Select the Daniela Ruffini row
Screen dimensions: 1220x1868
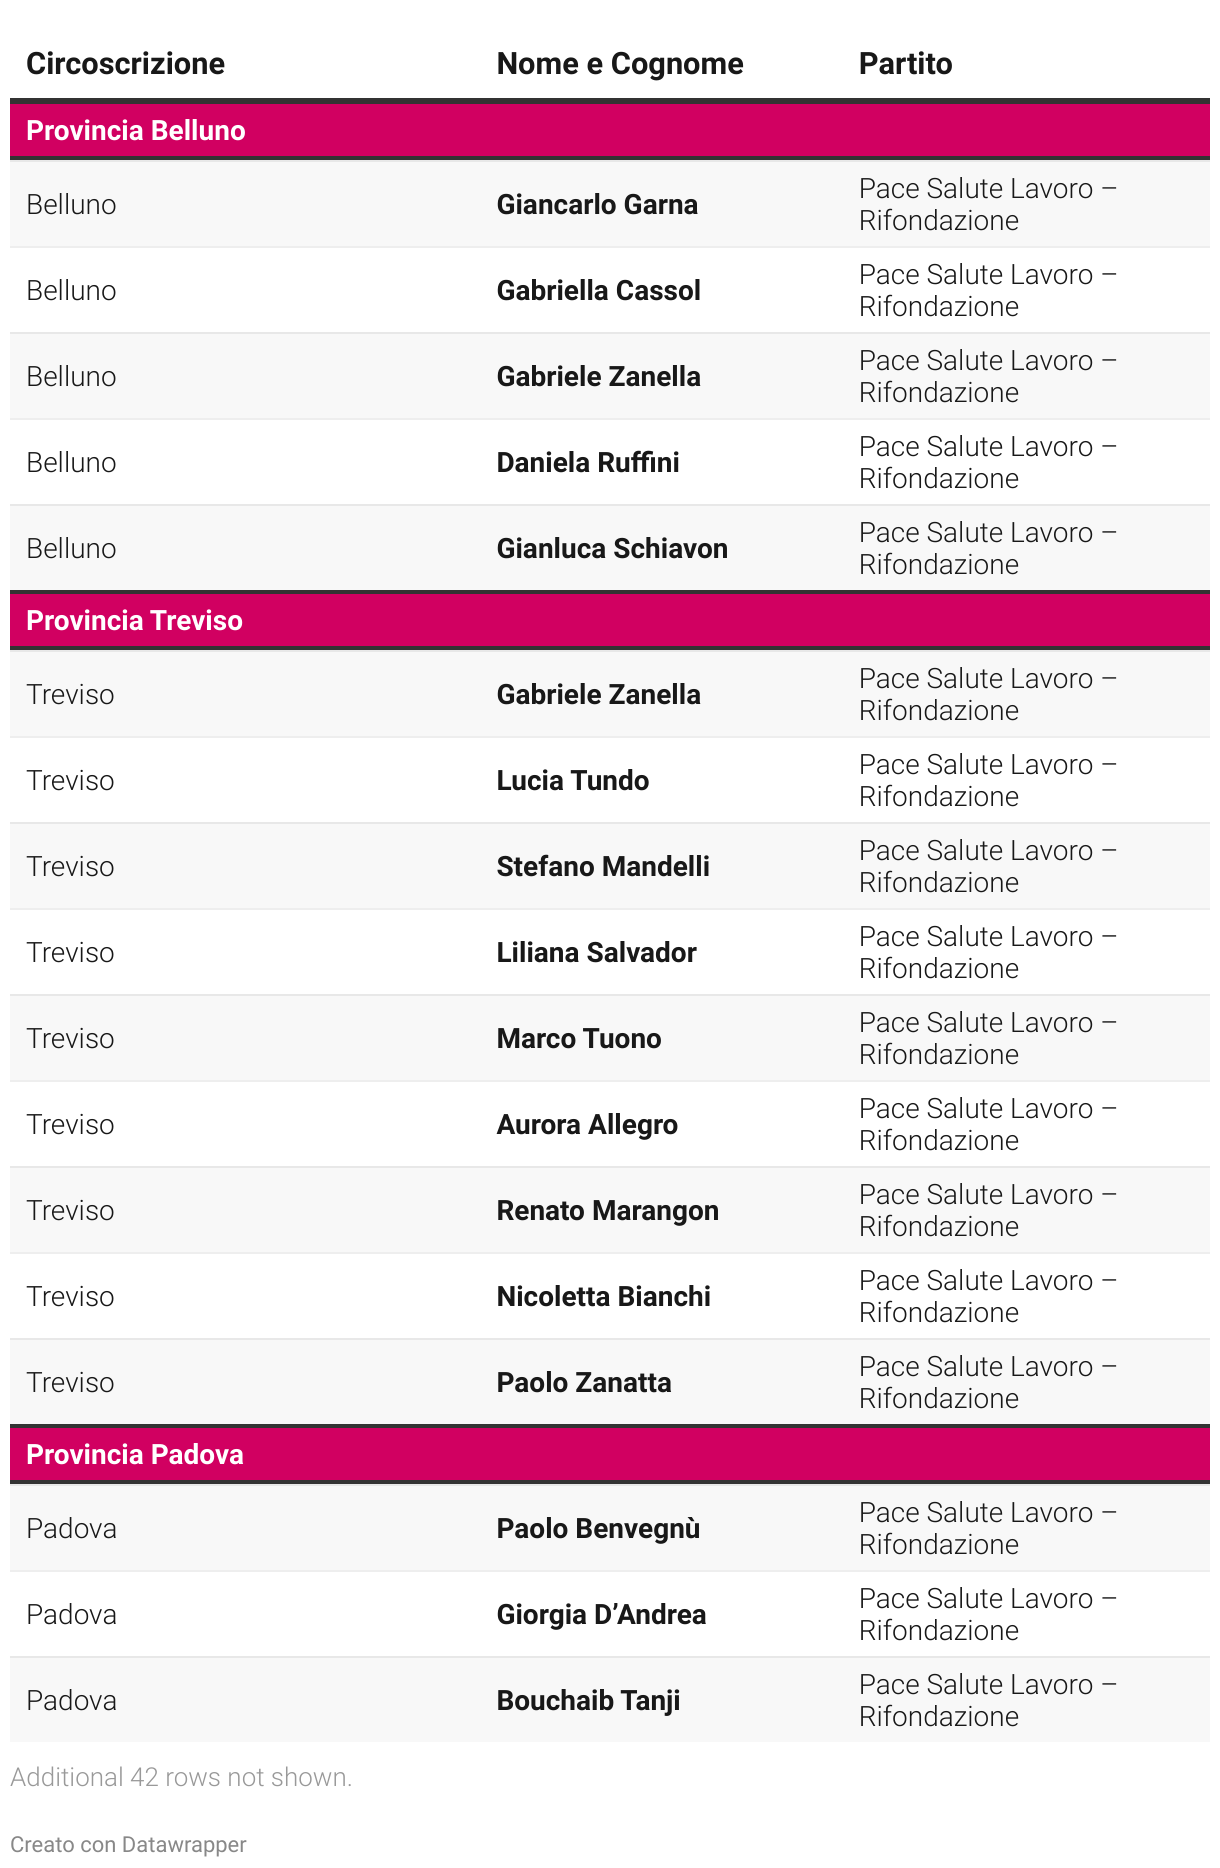588,463
